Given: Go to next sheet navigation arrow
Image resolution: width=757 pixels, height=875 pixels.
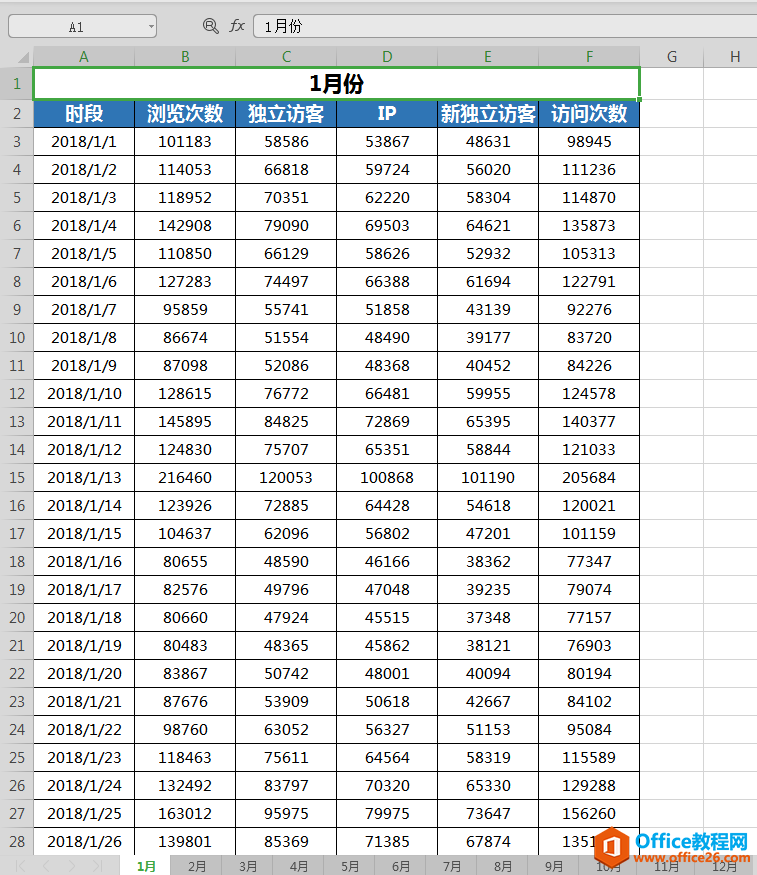Looking at the screenshot, I should pos(71,866).
